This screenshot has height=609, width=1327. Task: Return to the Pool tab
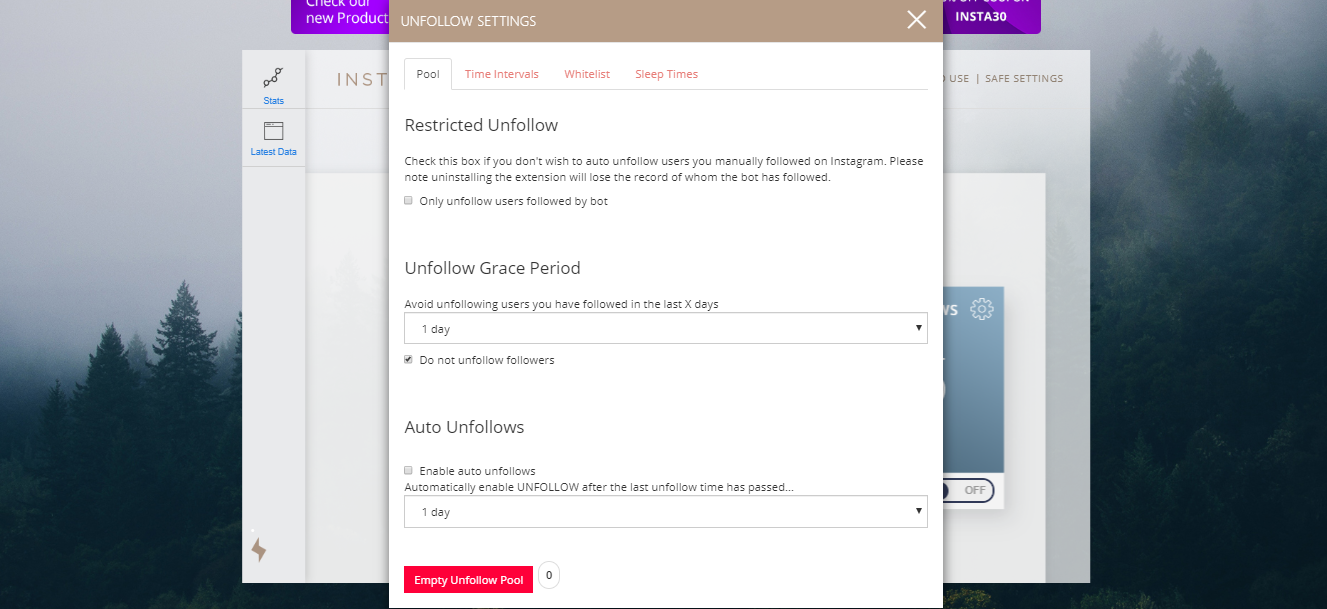click(x=427, y=73)
